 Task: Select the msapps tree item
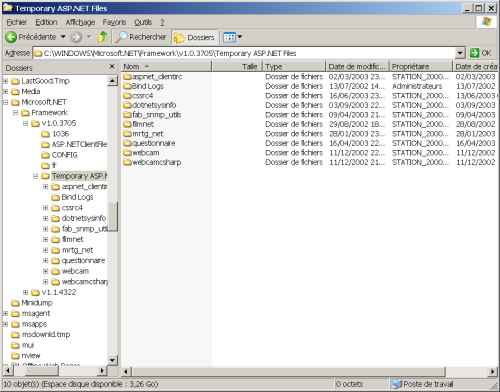coord(34,324)
